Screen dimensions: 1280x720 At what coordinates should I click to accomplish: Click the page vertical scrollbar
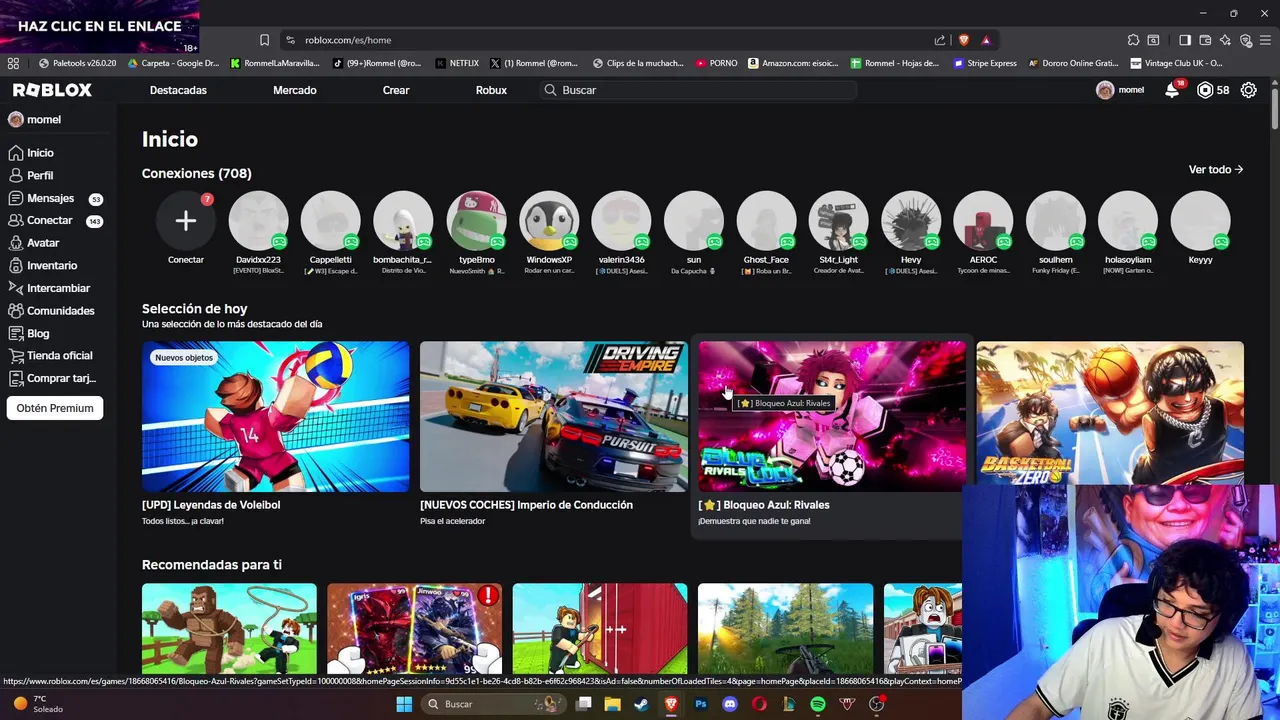click(1274, 110)
